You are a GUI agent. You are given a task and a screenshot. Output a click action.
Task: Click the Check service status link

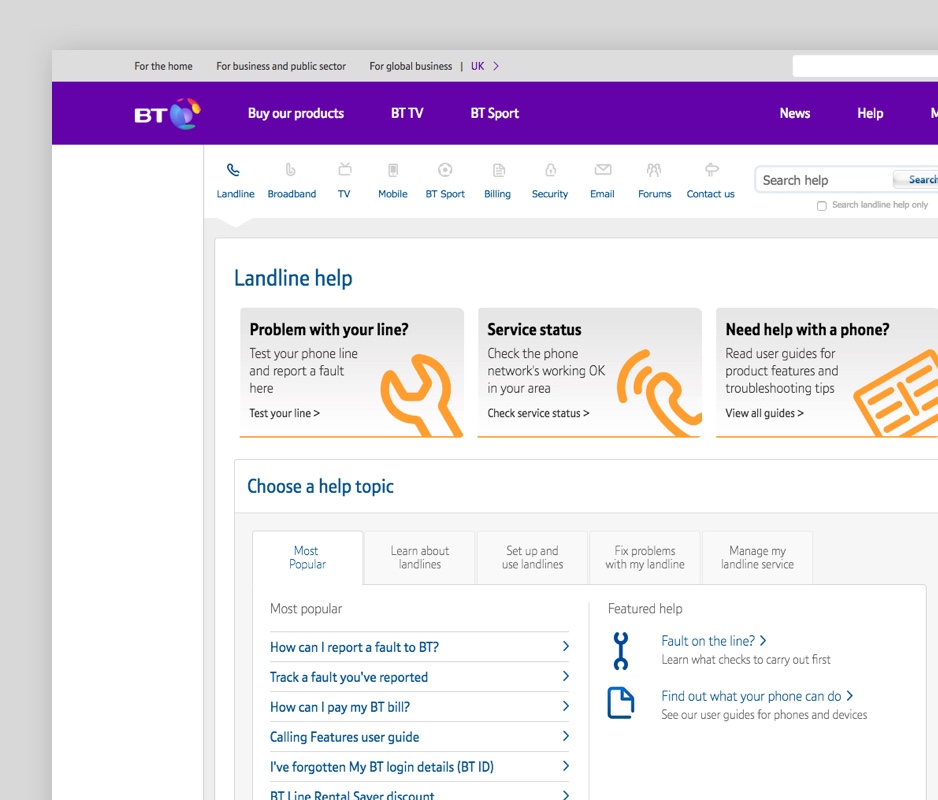click(x=538, y=413)
